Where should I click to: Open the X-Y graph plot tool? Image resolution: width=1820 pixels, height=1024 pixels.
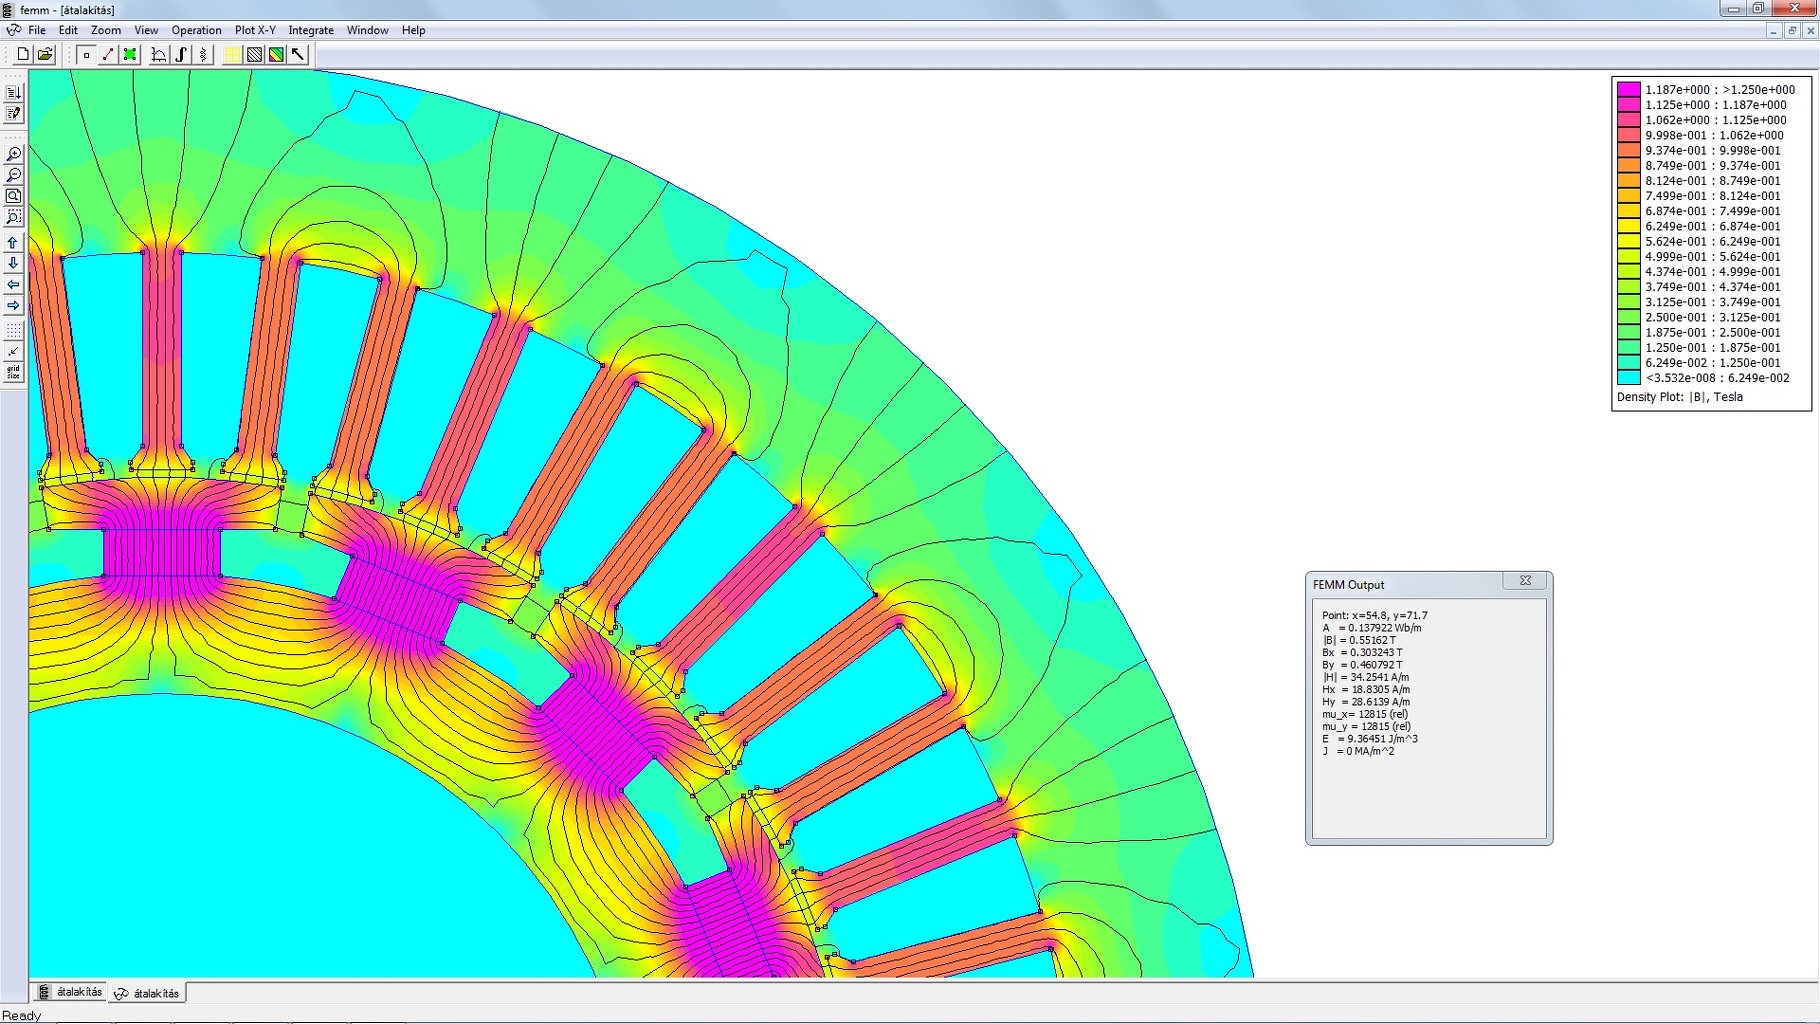(x=158, y=54)
